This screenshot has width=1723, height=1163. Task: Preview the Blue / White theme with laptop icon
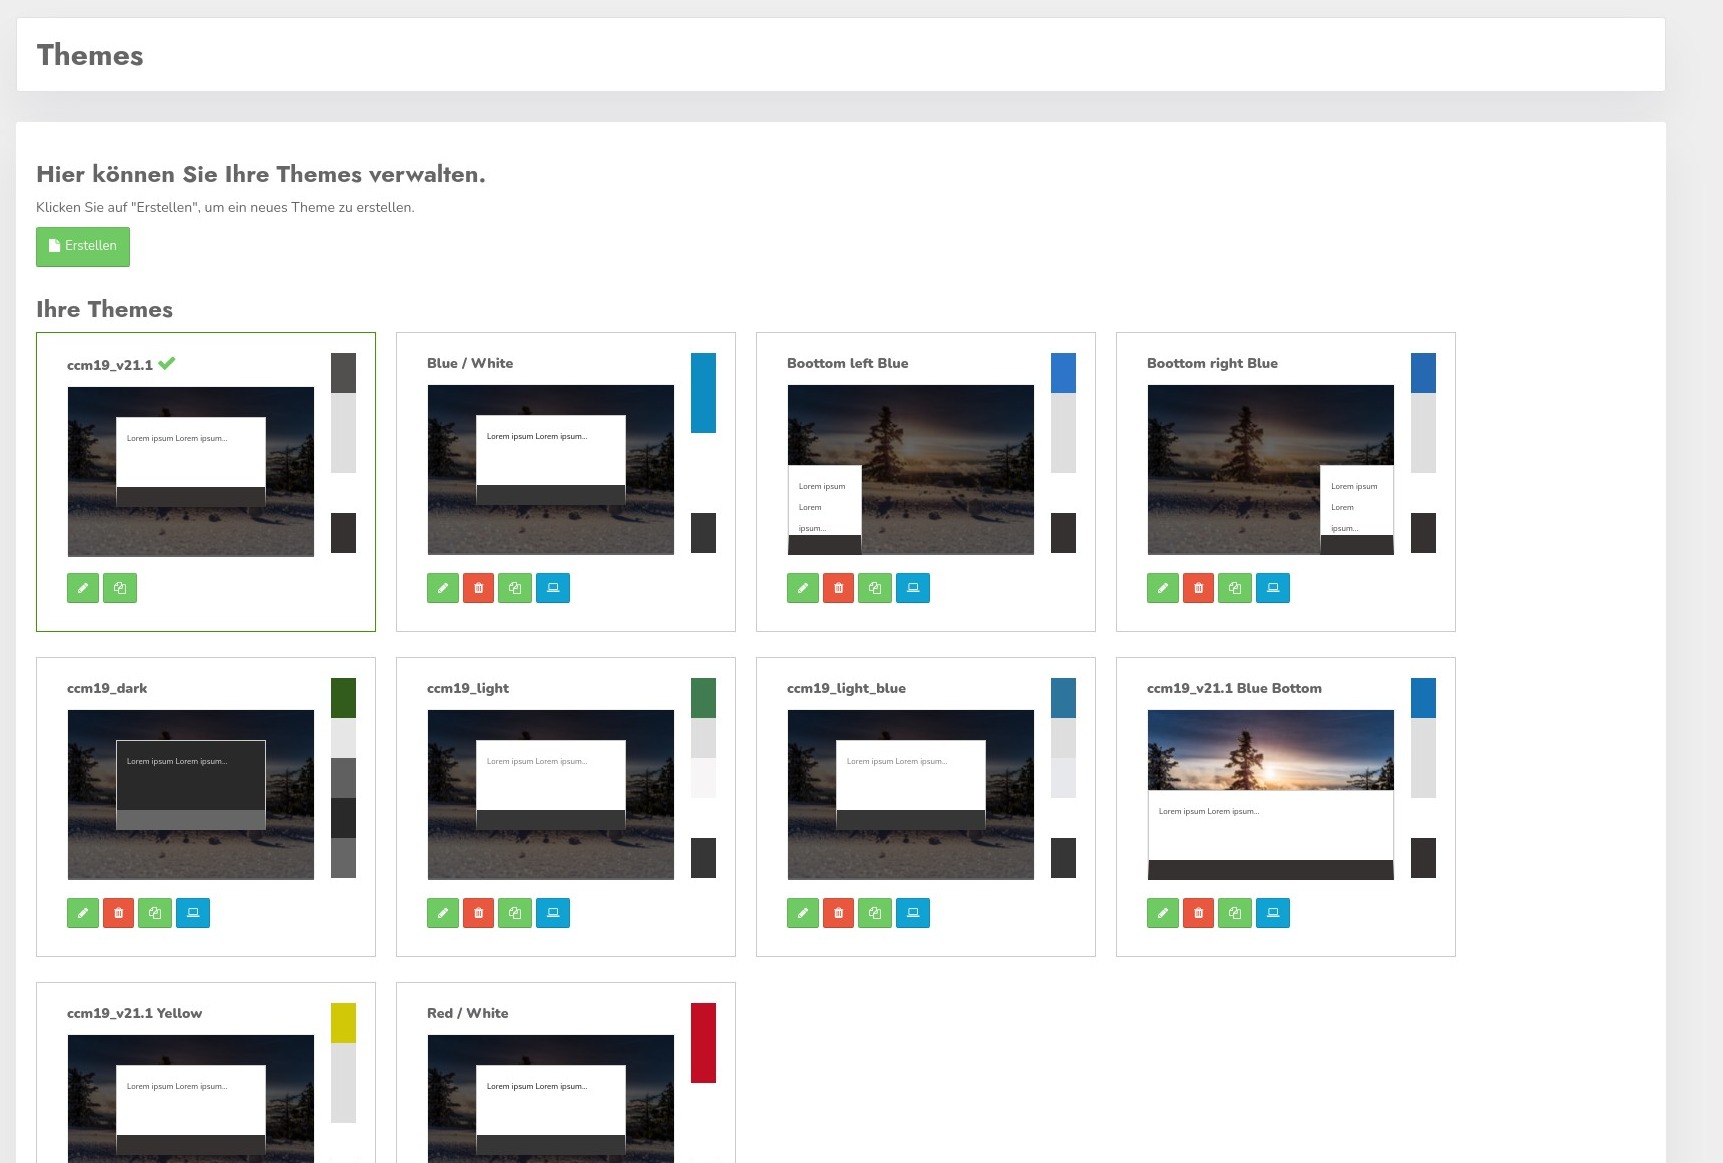click(x=552, y=588)
